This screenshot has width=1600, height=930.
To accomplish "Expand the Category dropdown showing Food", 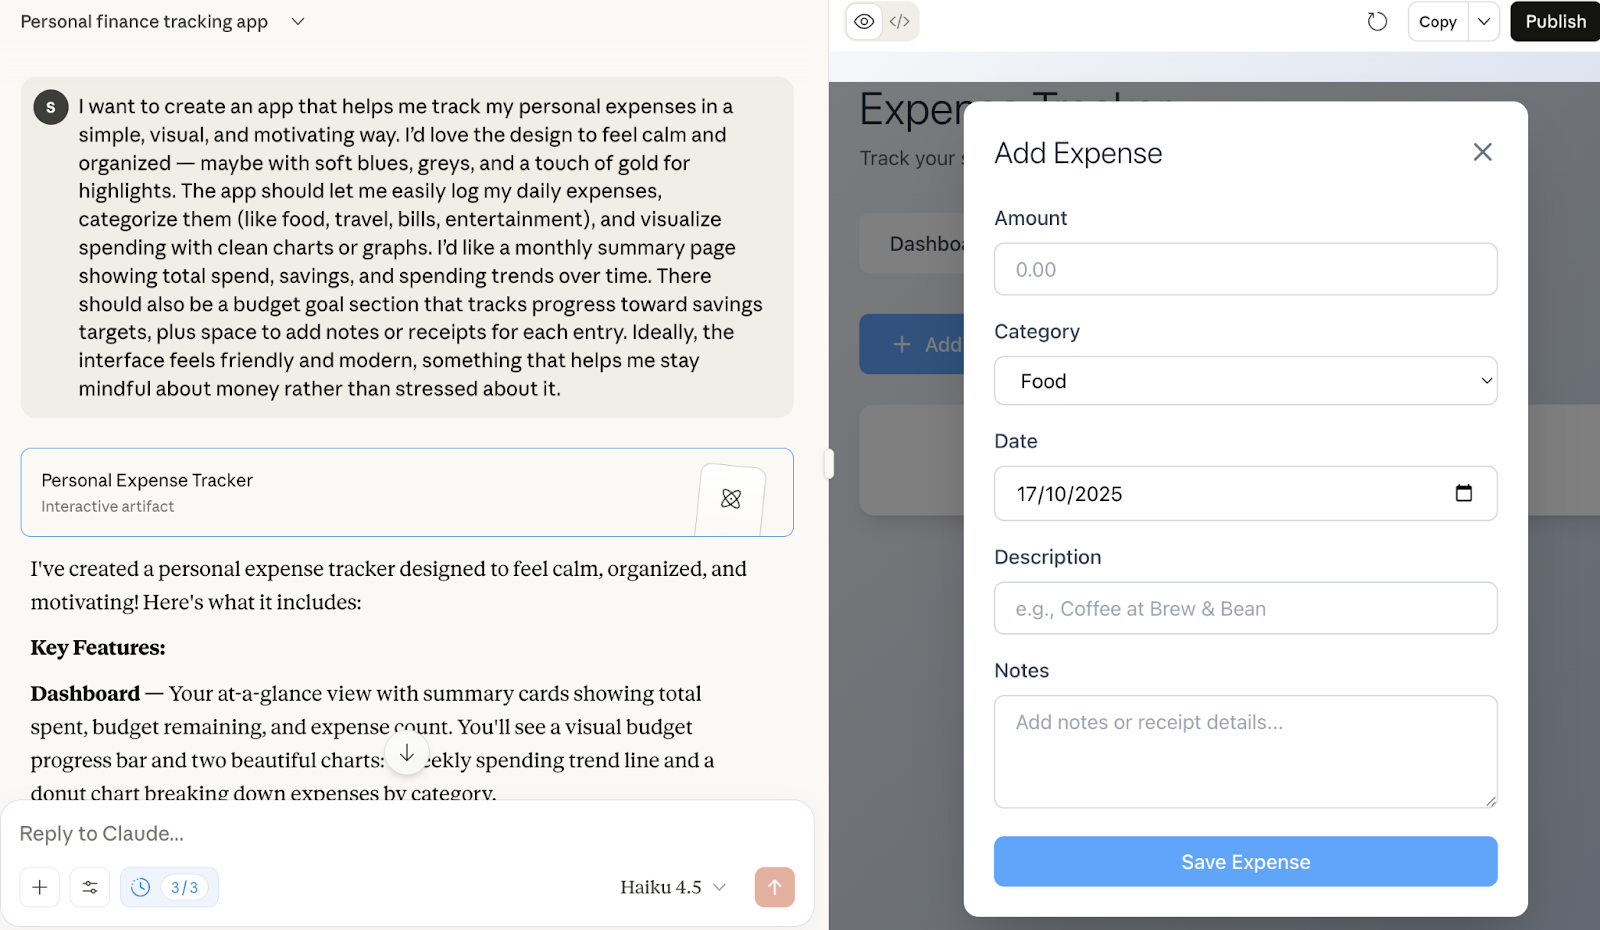I will (1245, 381).
